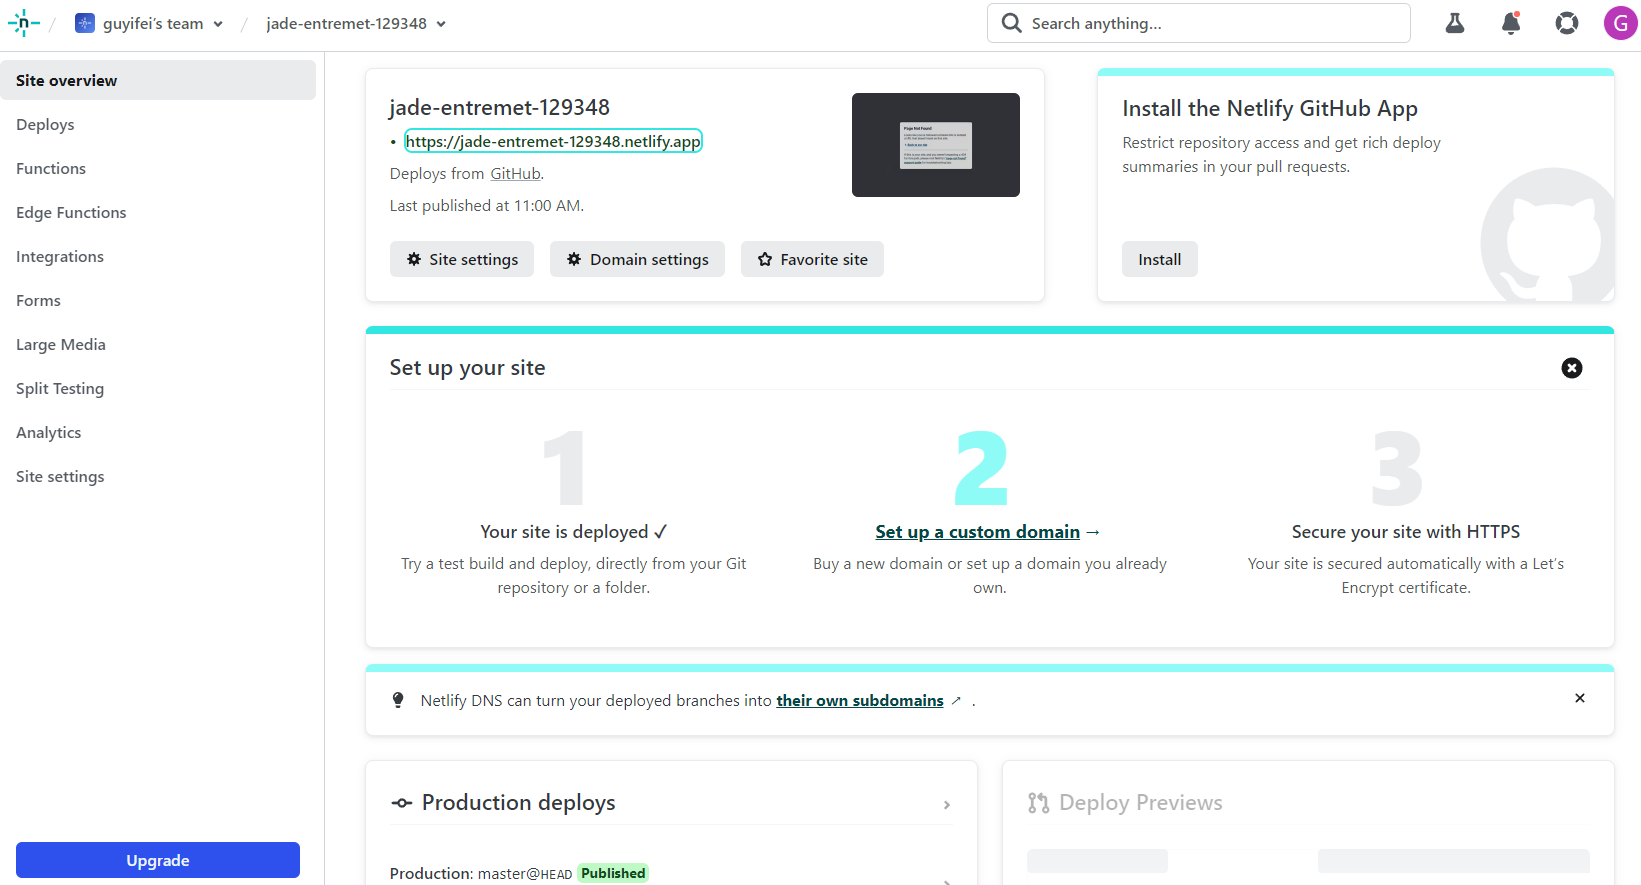Click the Published status badge
The image size is (1641, 885).
613,873
